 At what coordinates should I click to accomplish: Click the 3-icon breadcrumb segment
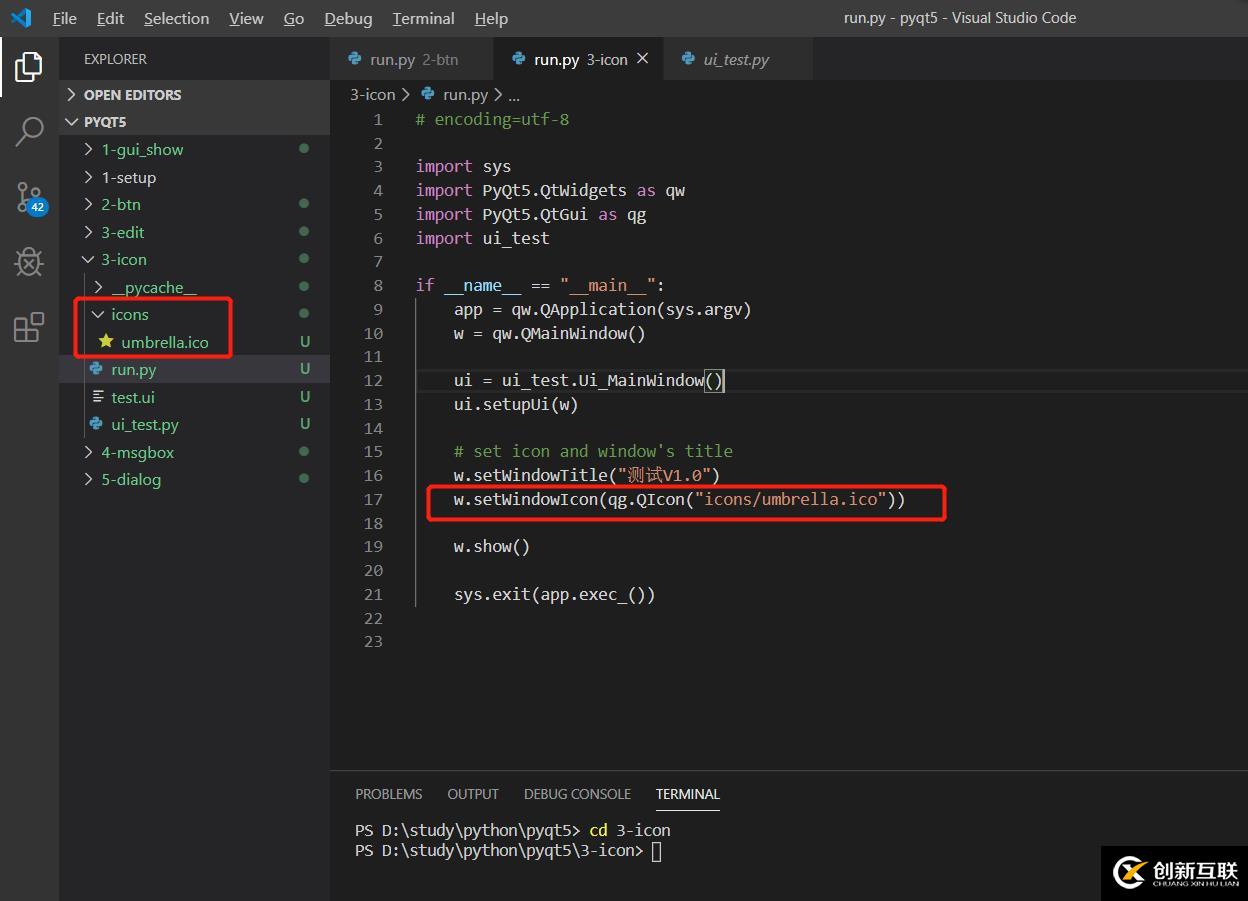point(373,94)
